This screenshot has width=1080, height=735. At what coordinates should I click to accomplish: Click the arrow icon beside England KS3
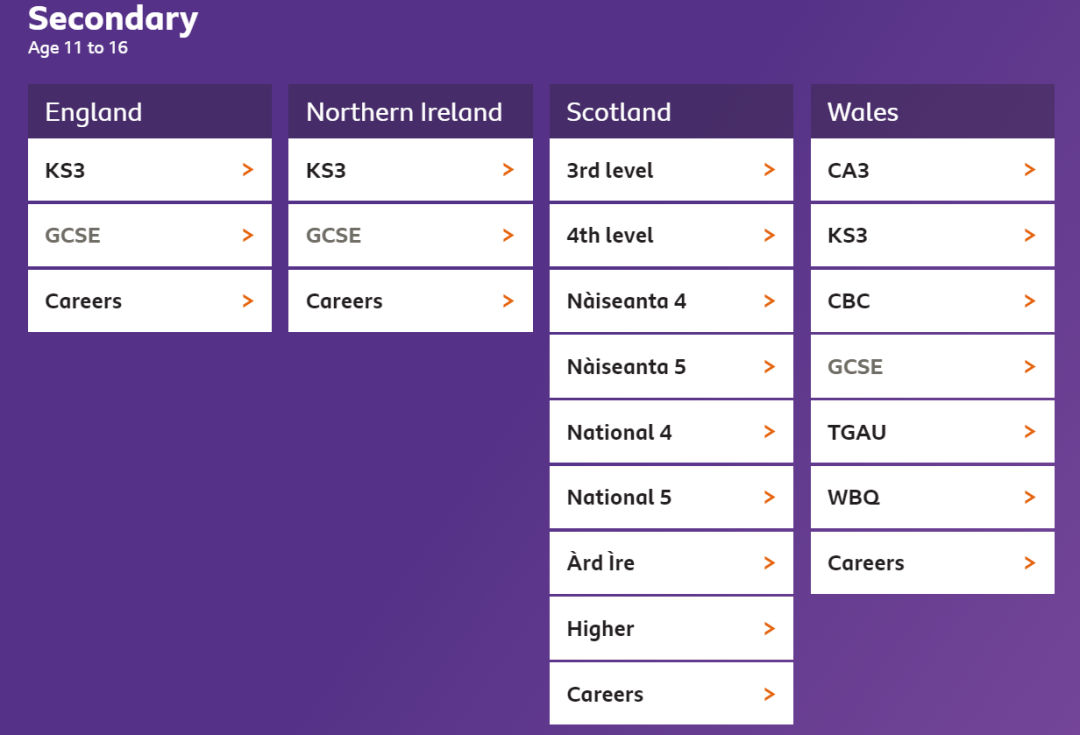coord(248,170)
